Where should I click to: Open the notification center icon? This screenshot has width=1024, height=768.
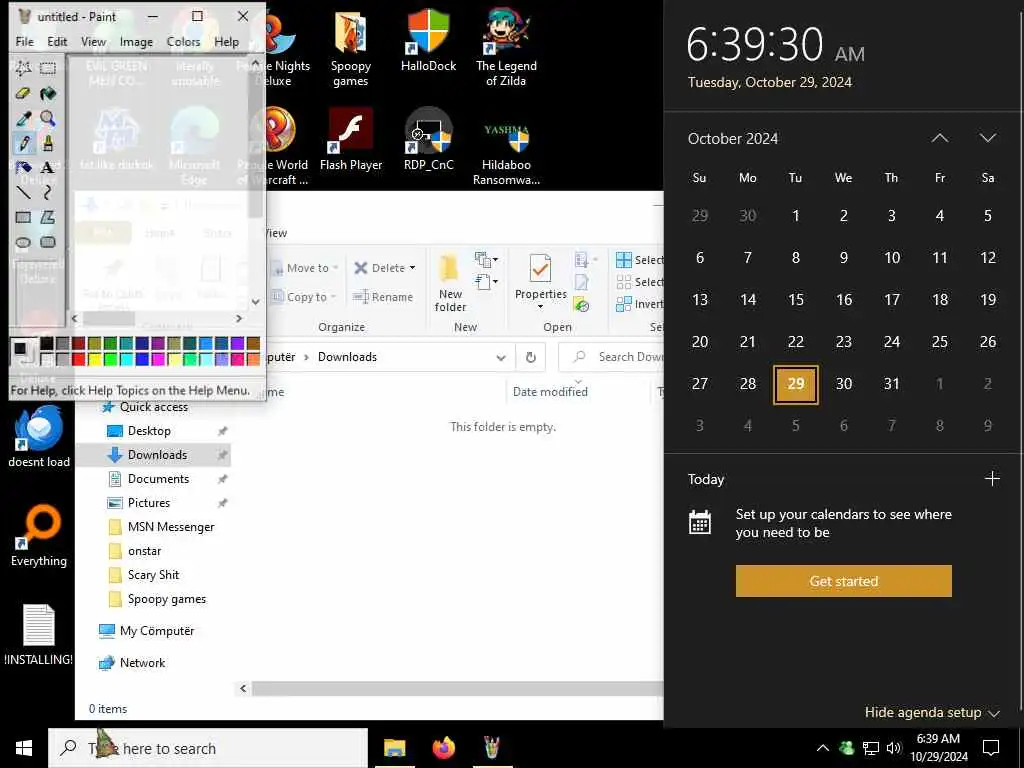(991, 748)
